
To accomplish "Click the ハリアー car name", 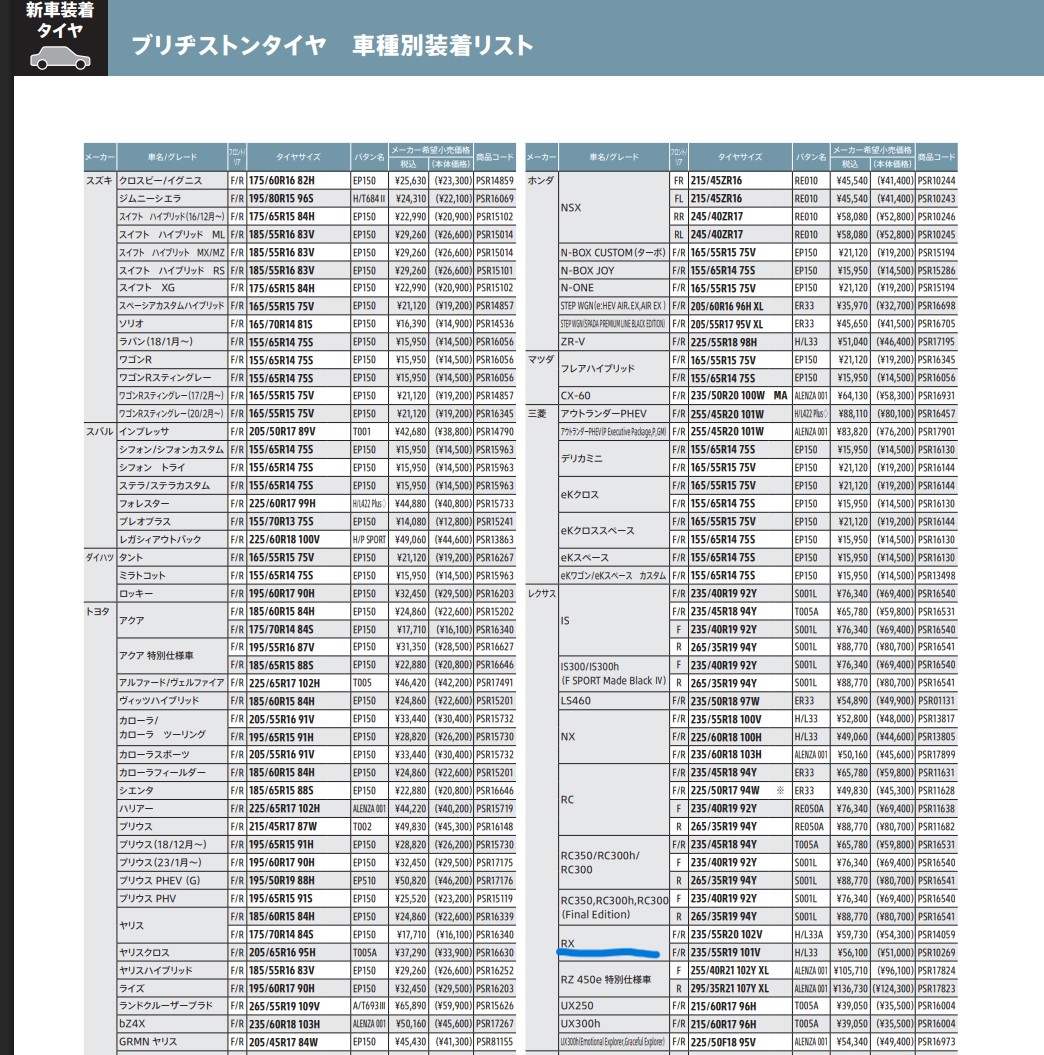I will click(137, 808).
